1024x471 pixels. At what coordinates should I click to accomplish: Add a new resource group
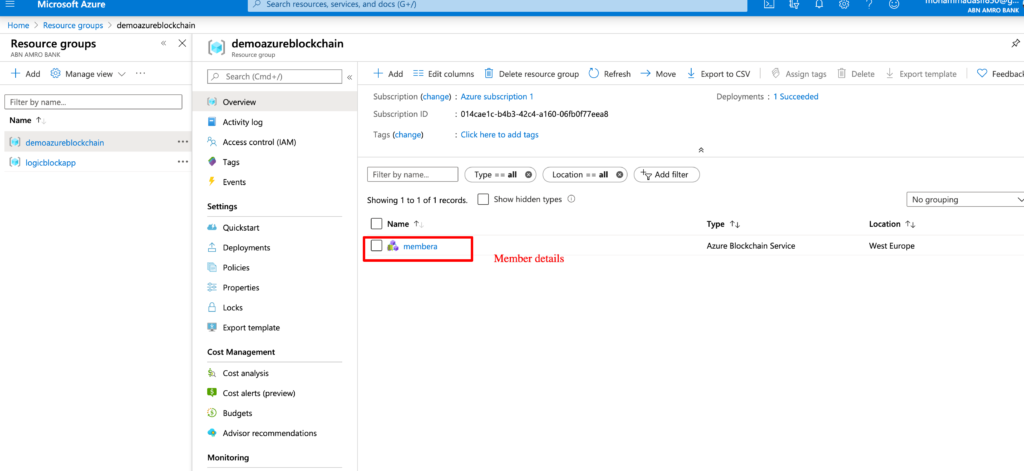(25, 74)
